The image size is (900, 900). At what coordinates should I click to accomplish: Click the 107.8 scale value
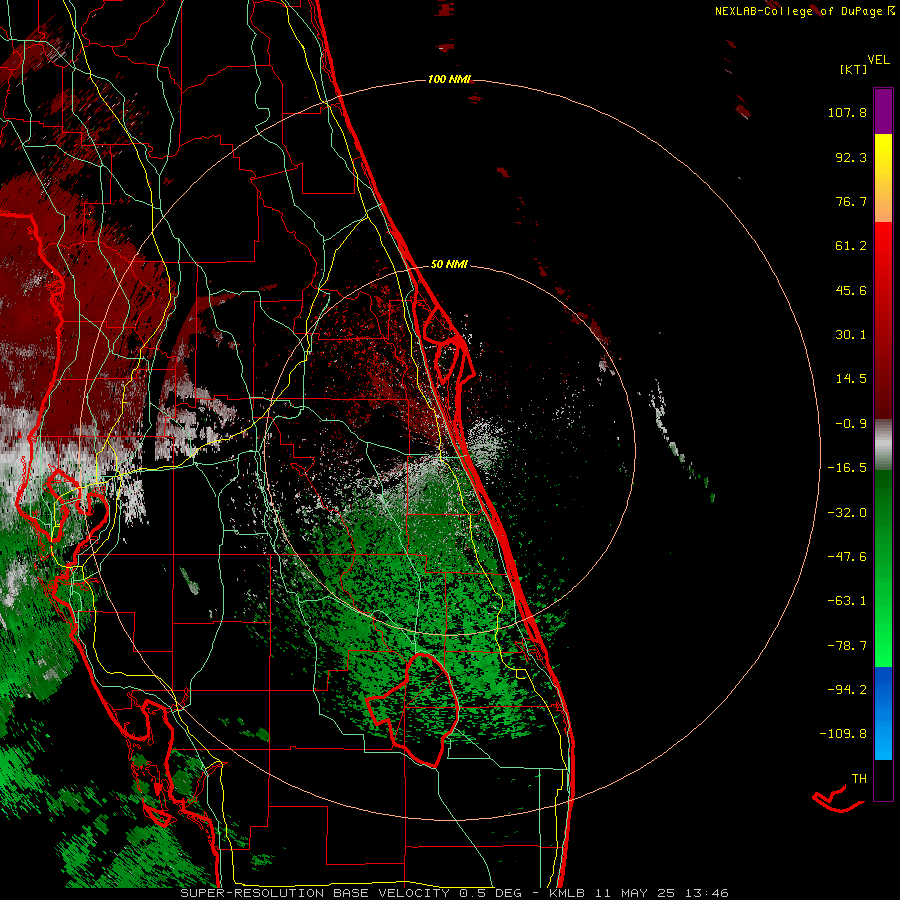click(x=847, y=113)
